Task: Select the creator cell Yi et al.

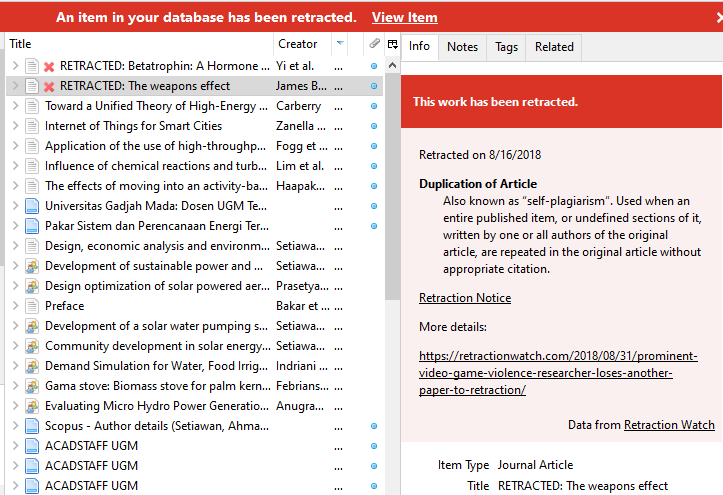Action: pos(295,66)
